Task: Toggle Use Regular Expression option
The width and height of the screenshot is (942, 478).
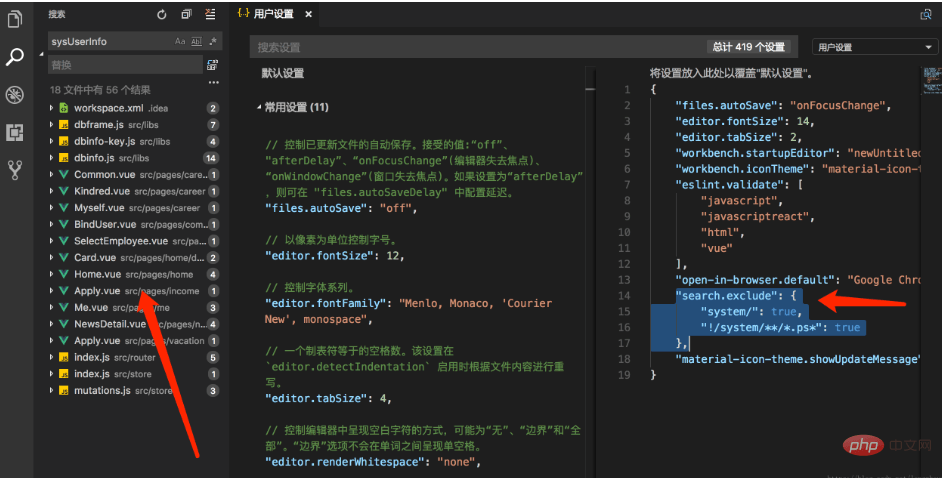Action: click(213, 41)
